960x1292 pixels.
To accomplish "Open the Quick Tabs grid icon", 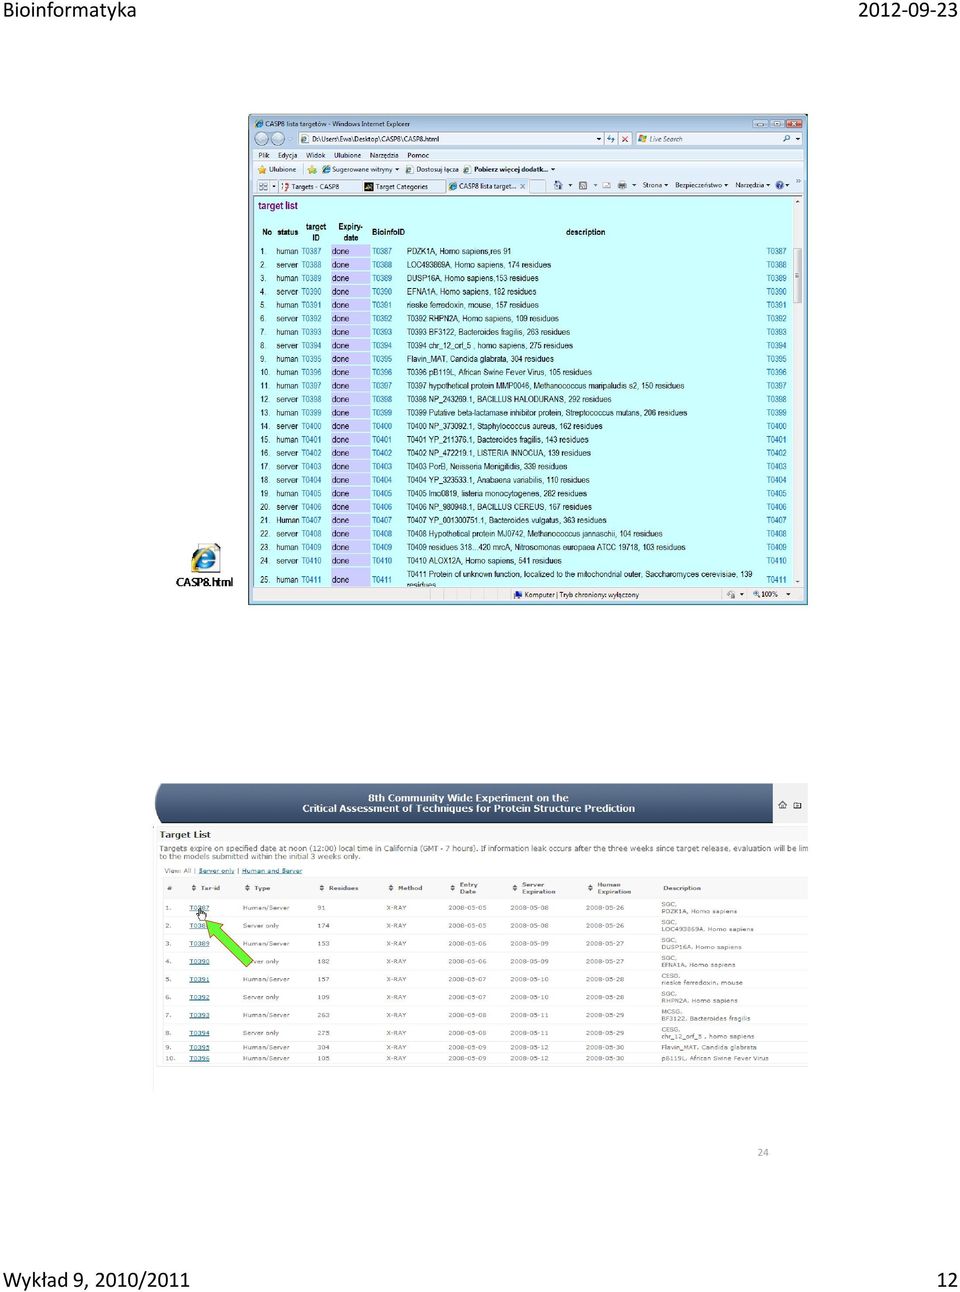I will tap(263, 186).
